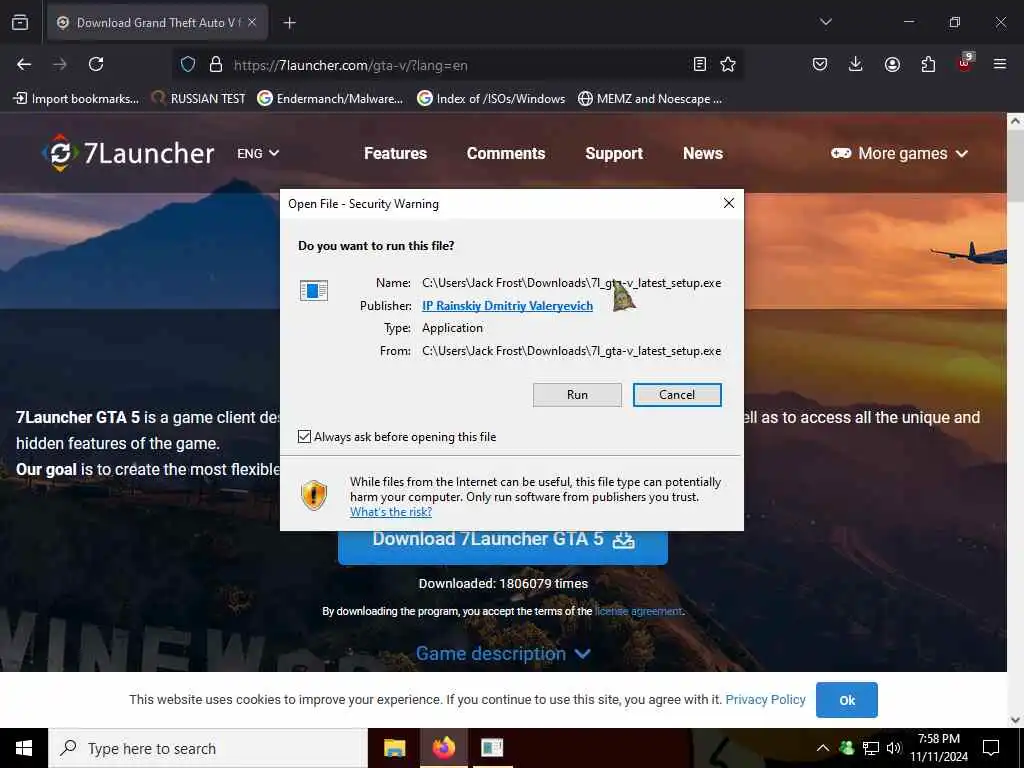Click Download 7Launcher GTA 5 button
The height and width of the screenshot is (768, 1024).
(503, 546)
